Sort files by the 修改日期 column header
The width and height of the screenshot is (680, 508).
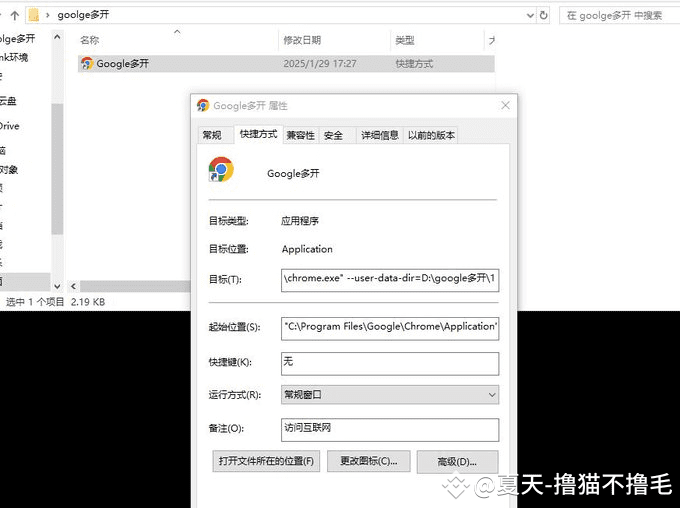pos(302,40)
